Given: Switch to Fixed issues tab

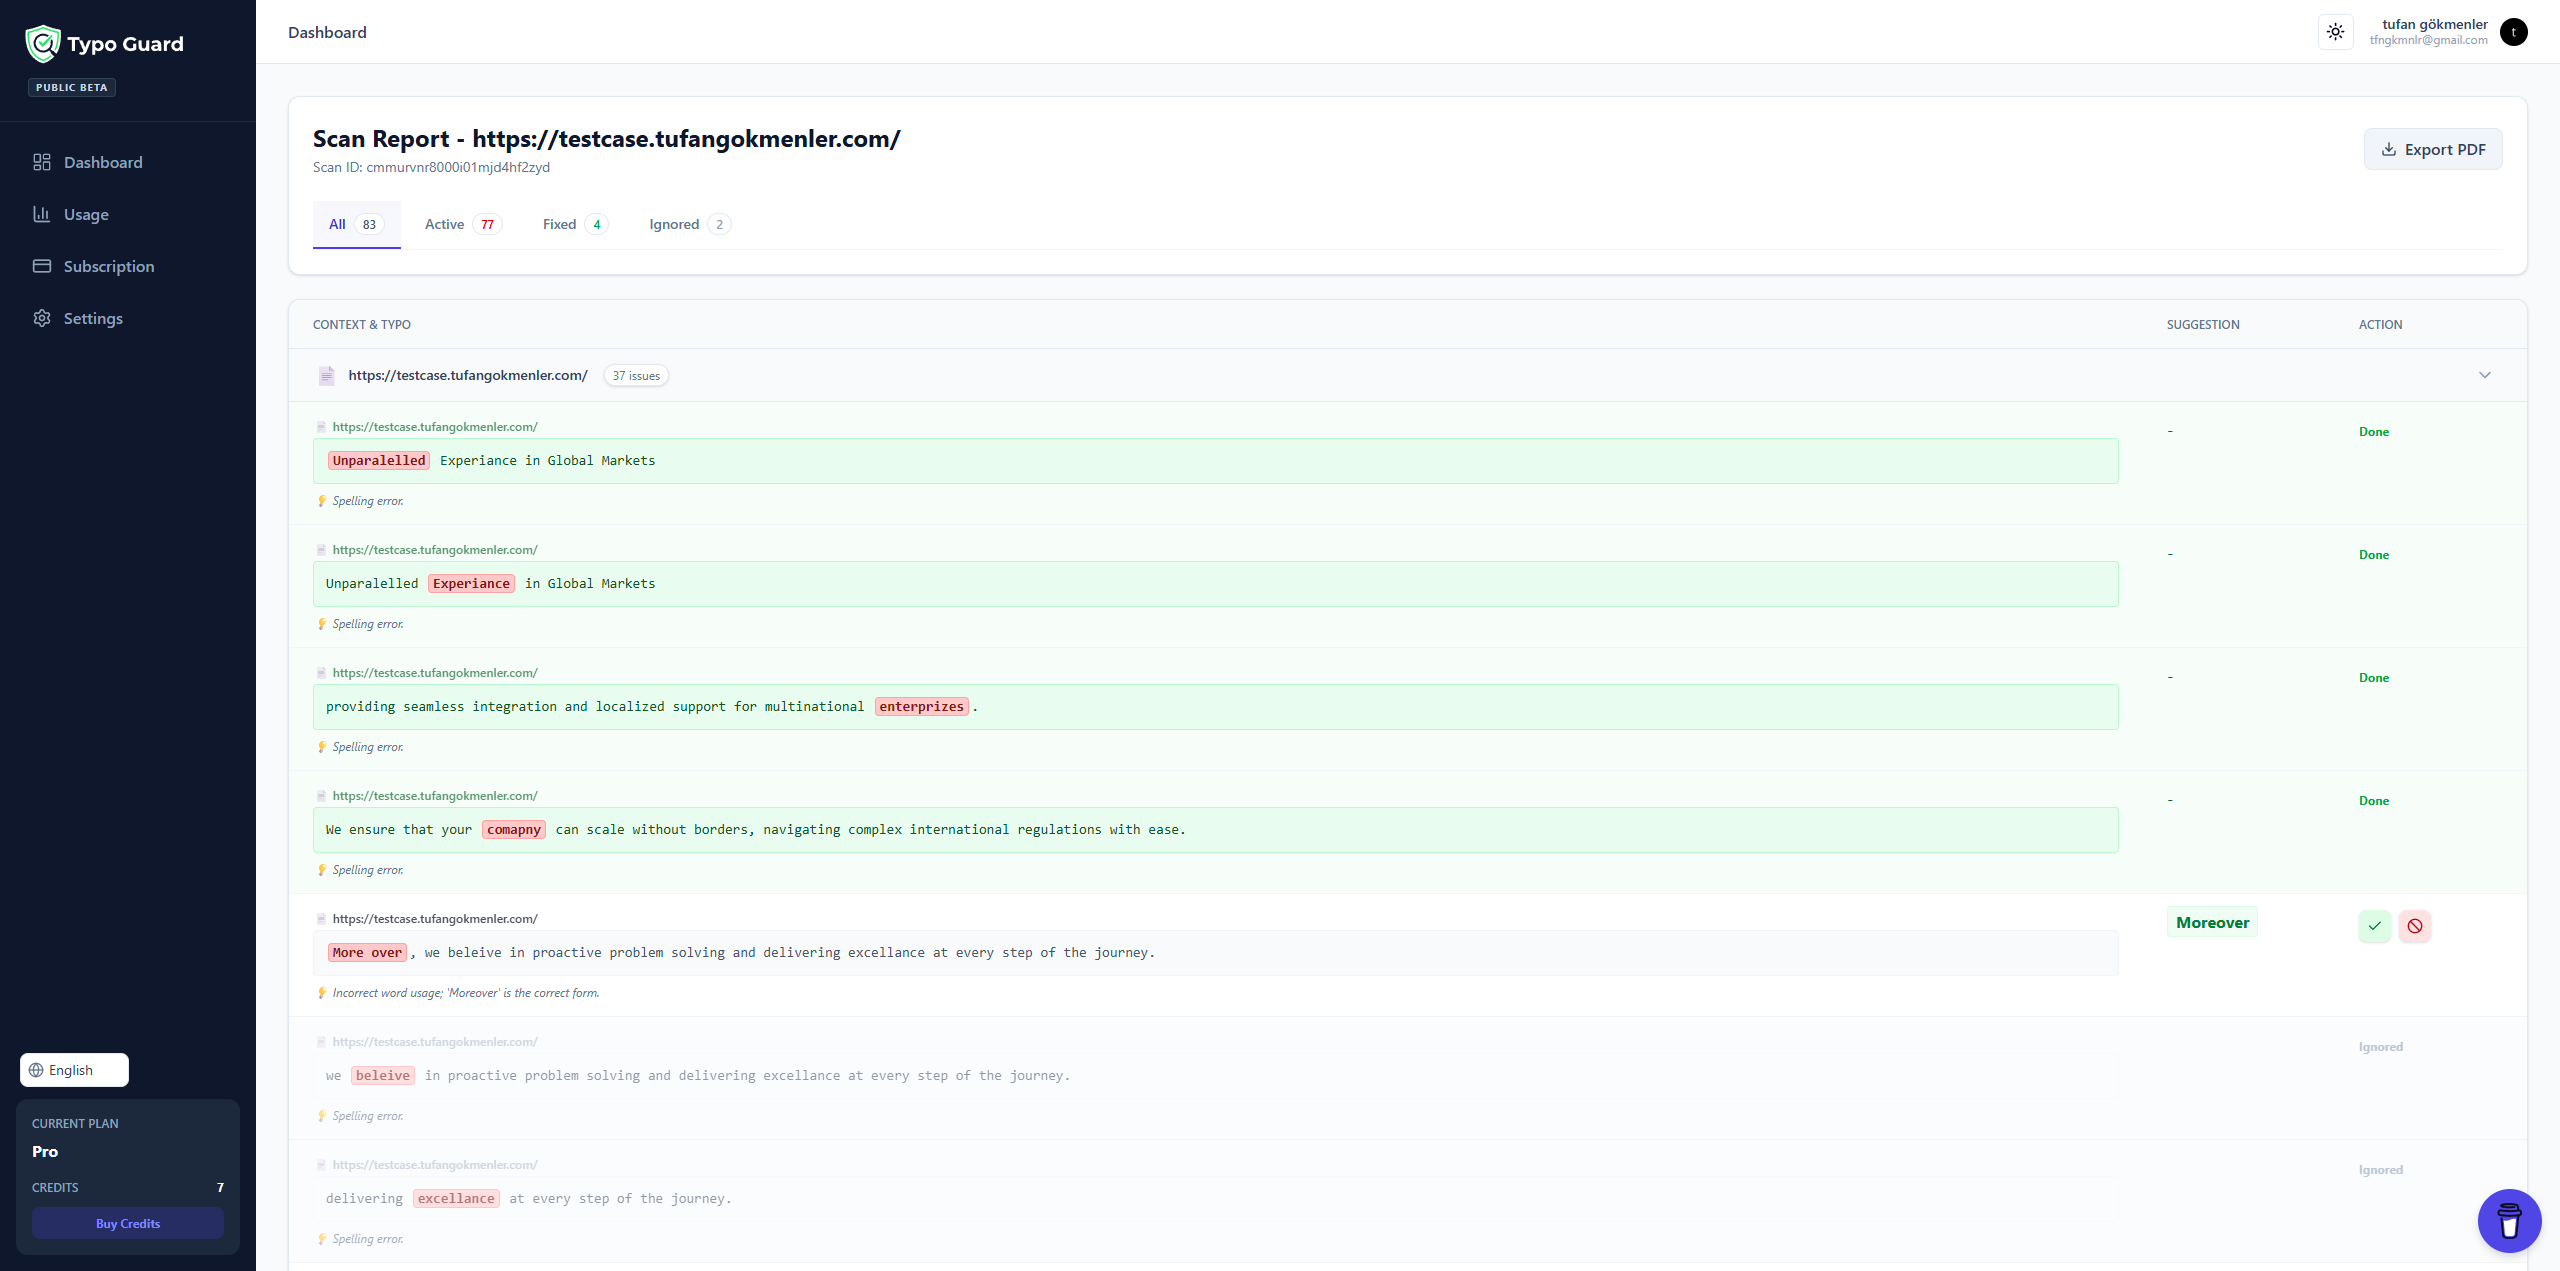Looking at the screenshot, I should pos(574,224).
